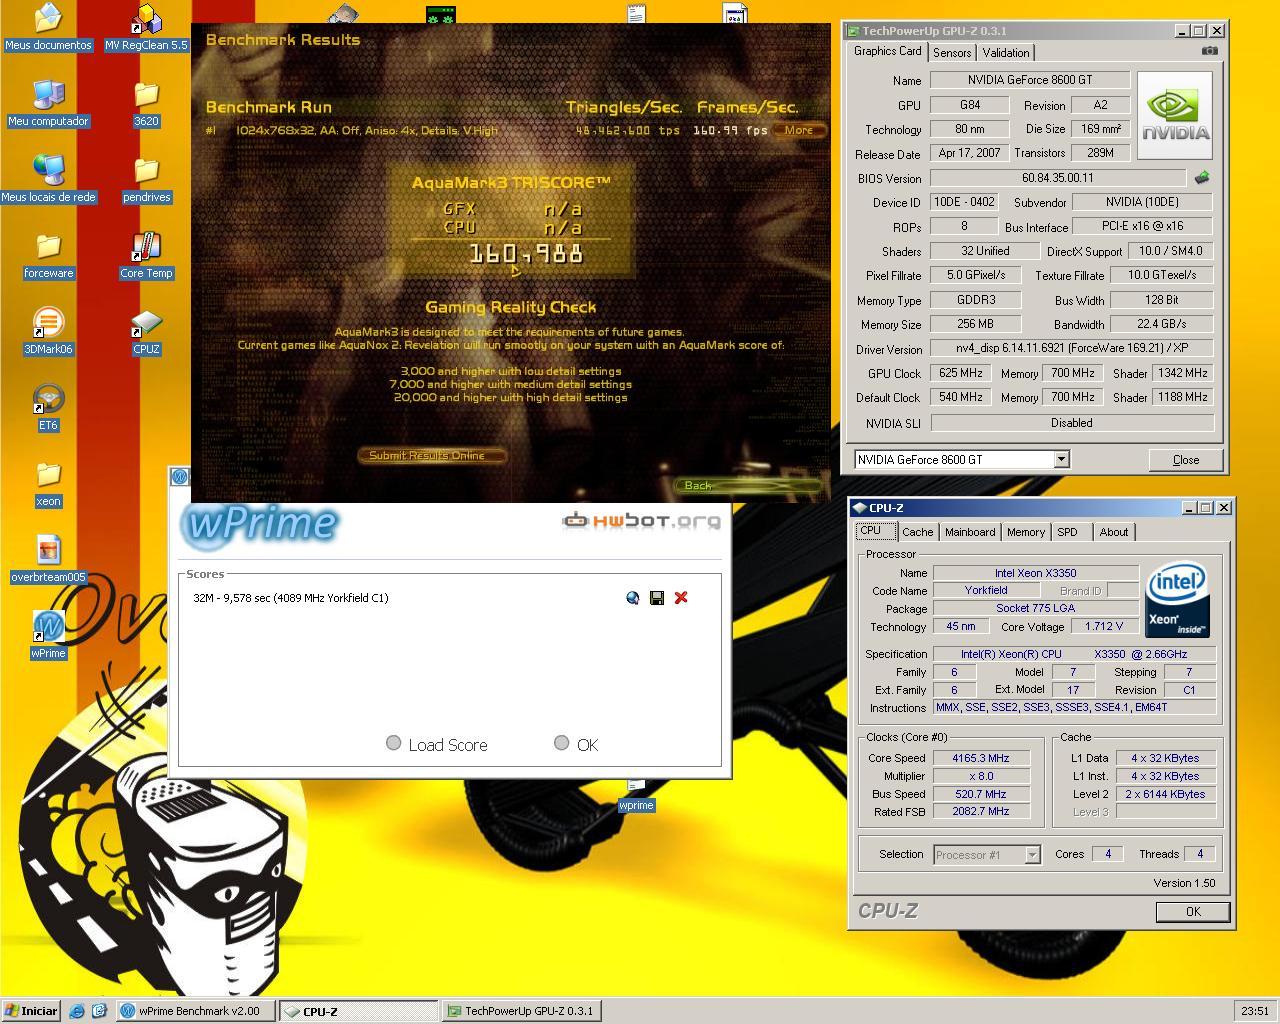Viewport: 1280px width, 1024px height.
Task: Open MV RegClean 5.5 desktop icon
Action: tap(146, 28)
